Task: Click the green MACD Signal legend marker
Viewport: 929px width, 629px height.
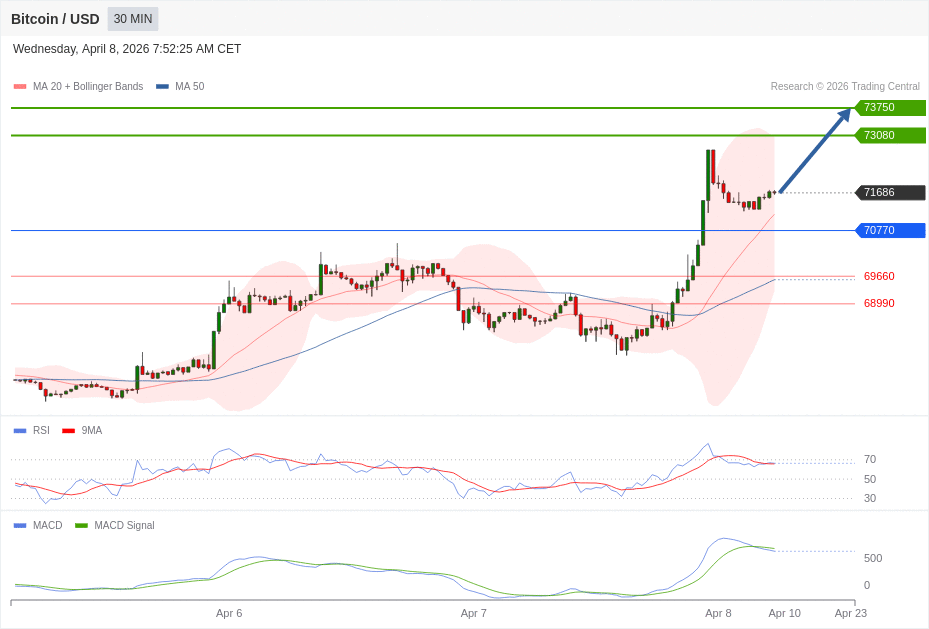Action: click(81, 526)
